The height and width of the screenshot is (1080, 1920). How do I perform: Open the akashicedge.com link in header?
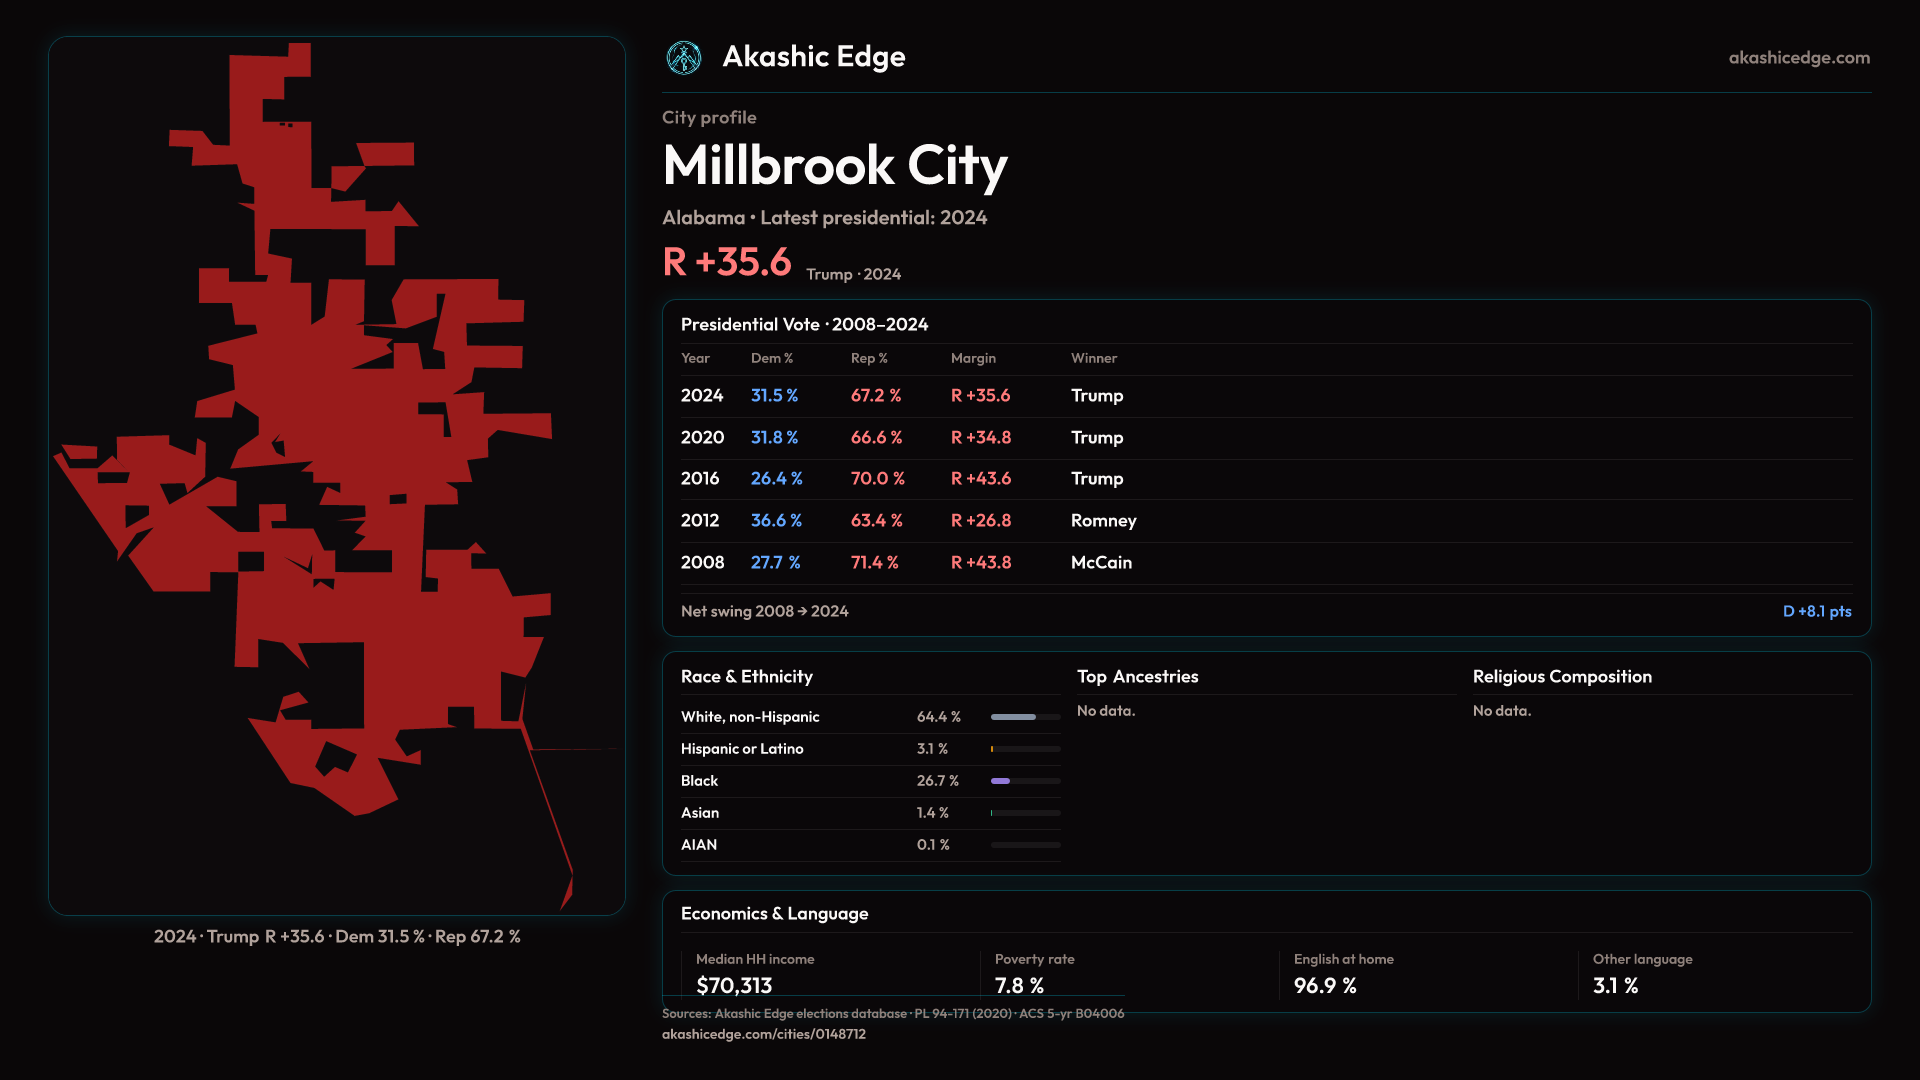tap(1798, 58)
